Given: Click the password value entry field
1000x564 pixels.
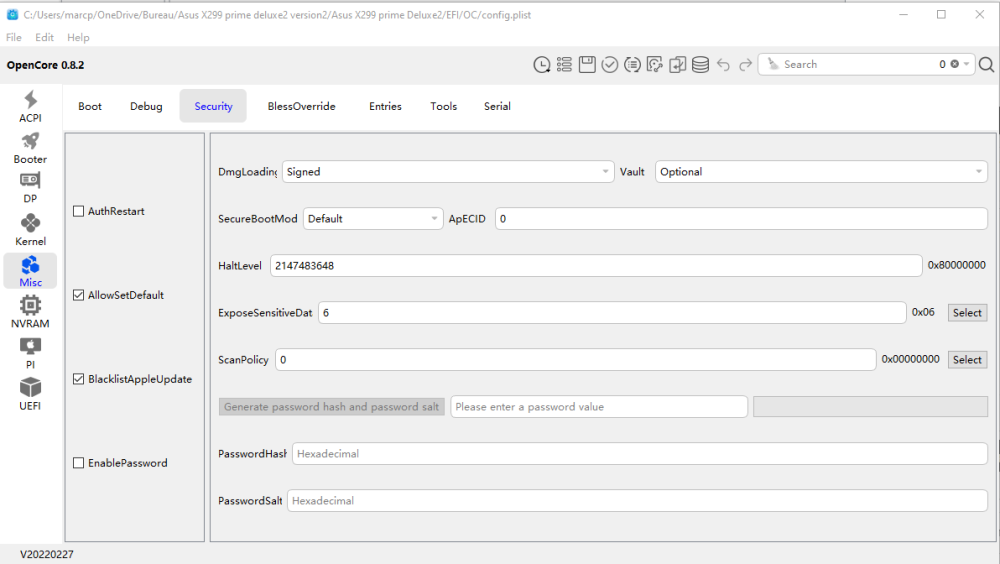Looking at the screenshot, I should point(599,406).
